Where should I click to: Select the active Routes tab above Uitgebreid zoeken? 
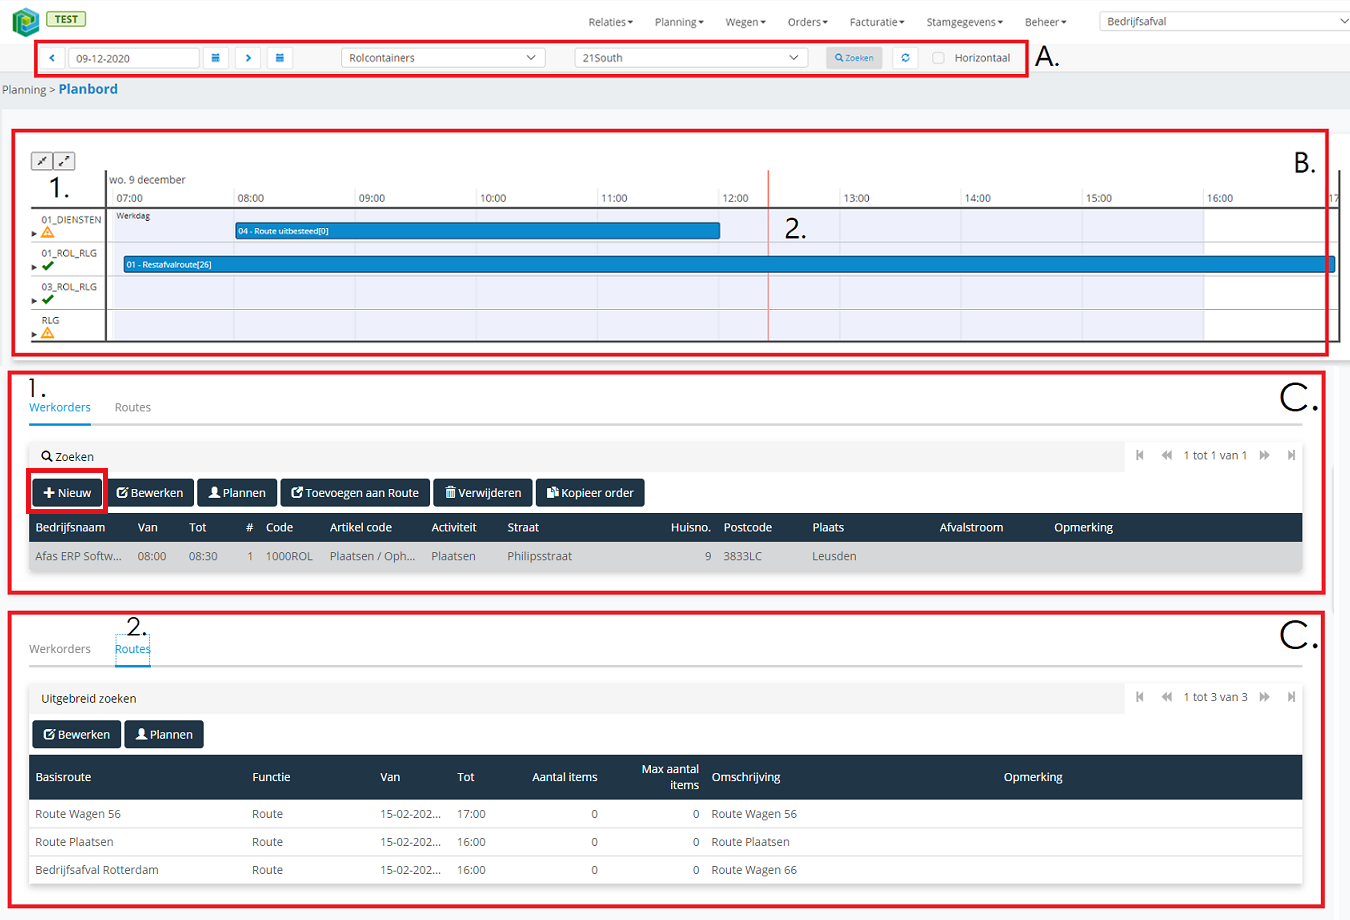tap(132, 649)
